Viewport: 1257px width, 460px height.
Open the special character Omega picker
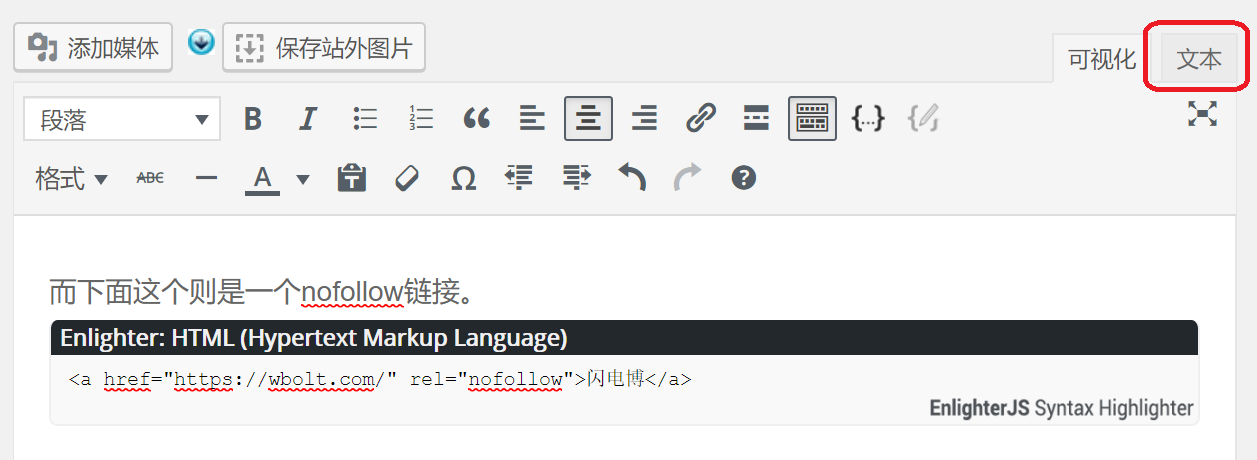click(x=463, y=179)
